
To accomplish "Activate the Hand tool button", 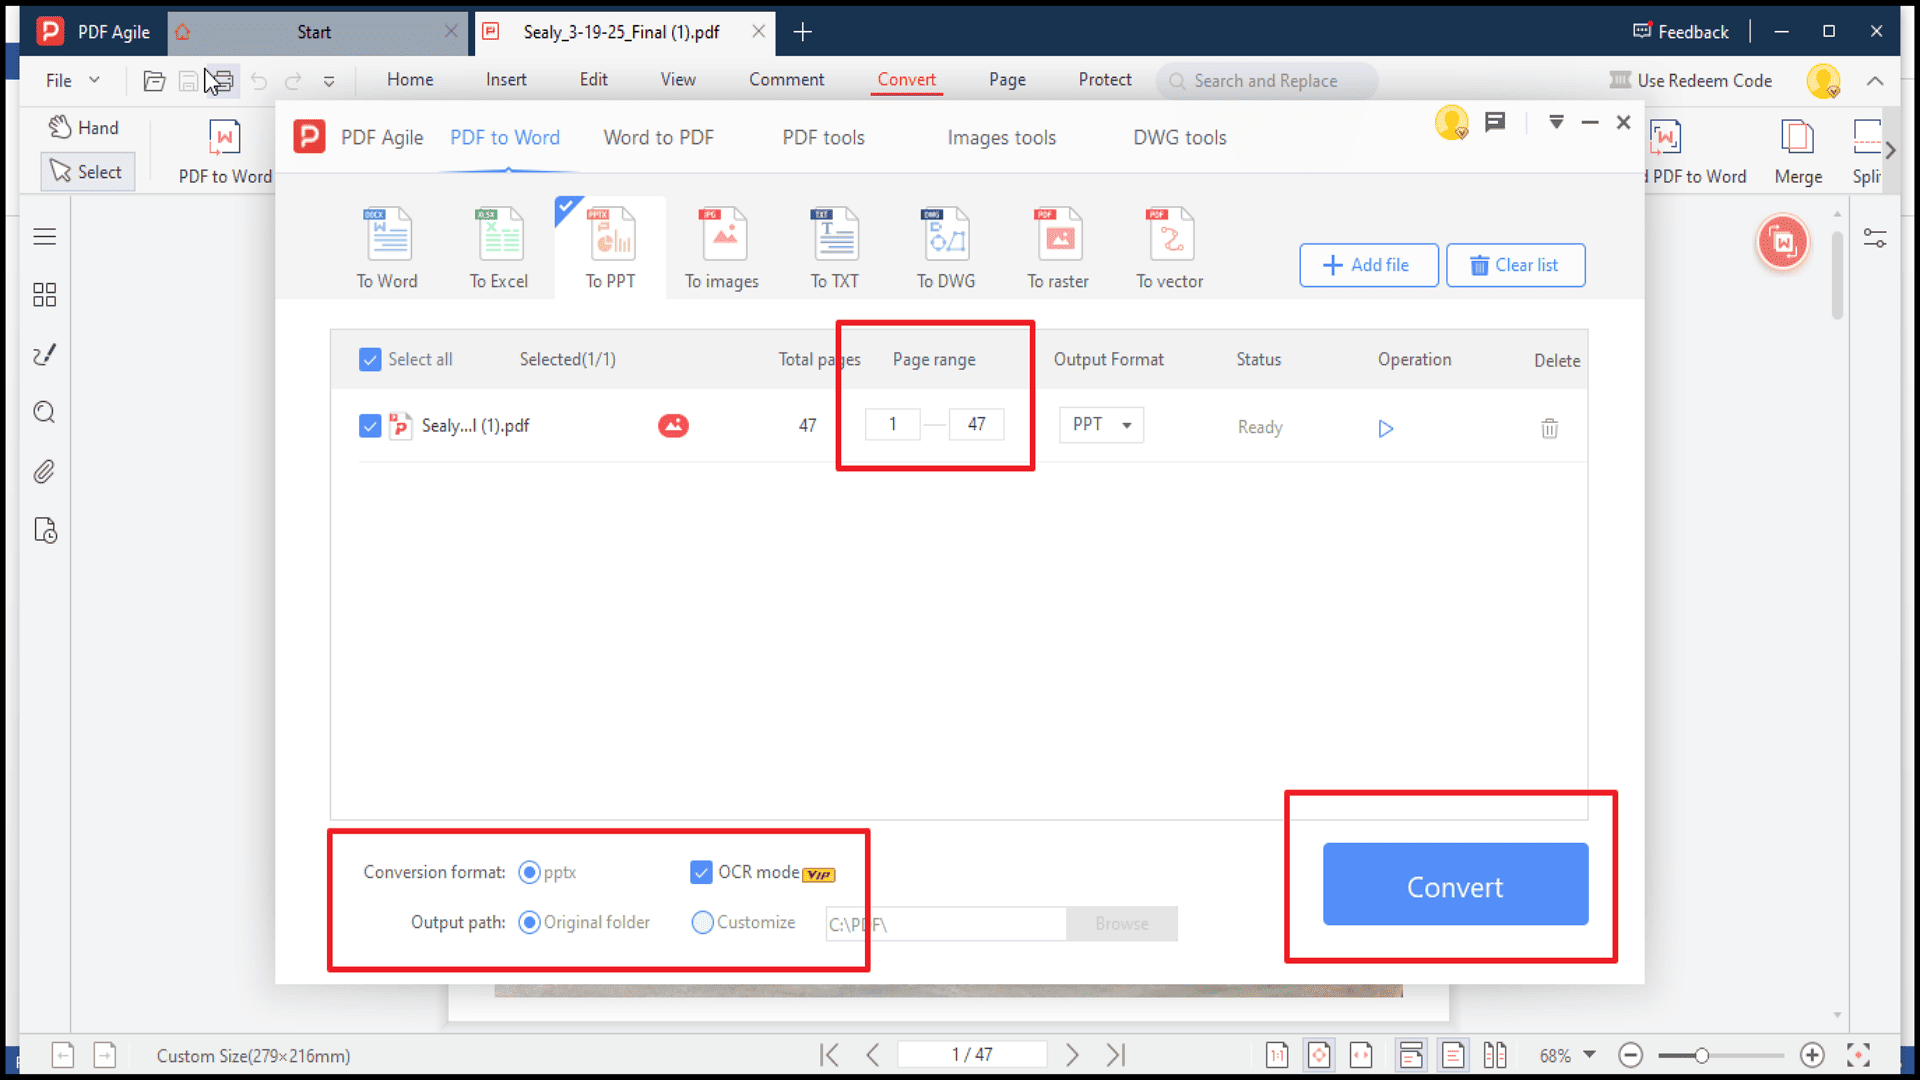I will click(x=86, y=128).
